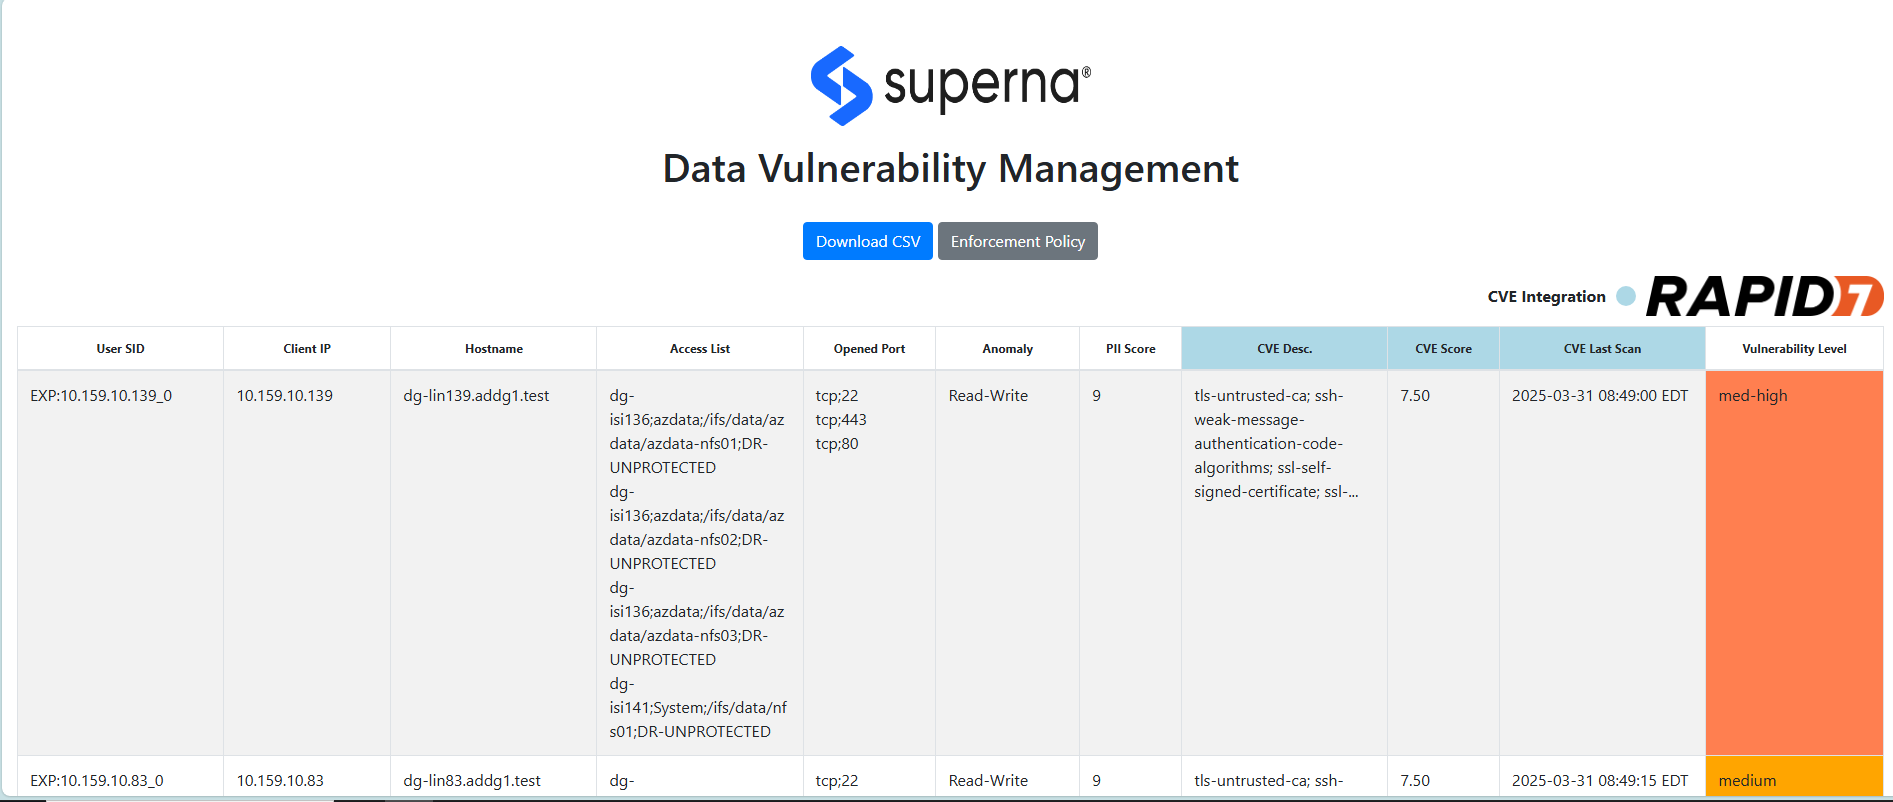This screenshot has height=802, width=1893.
Task: Click the Anomaly column header
Action: click(x=1008, y=349)
